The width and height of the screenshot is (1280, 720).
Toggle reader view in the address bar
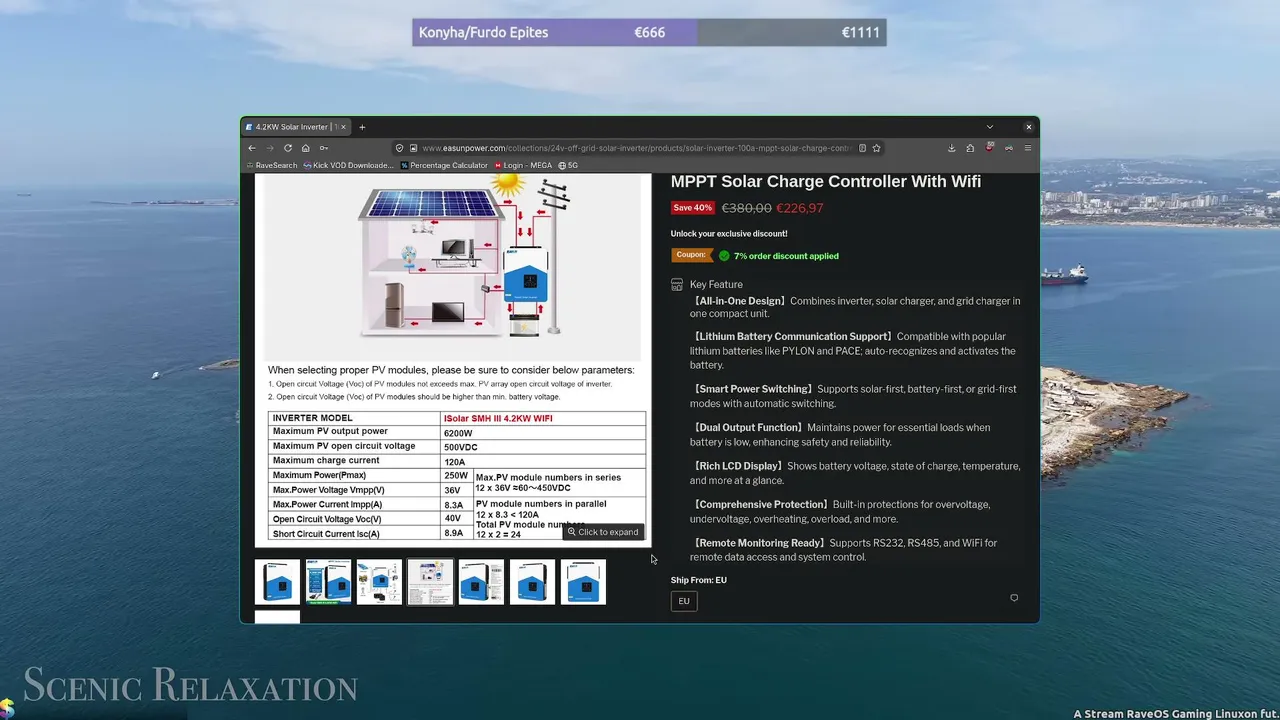[x=862, y=148]
